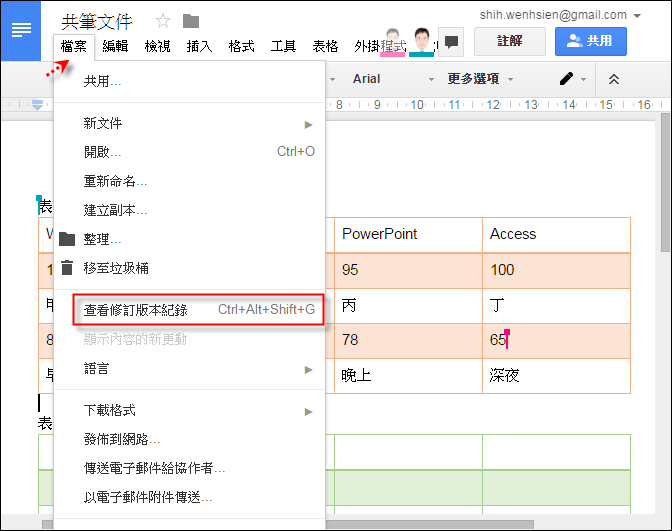672x531 pixels.
Task: Open the 編輯 menu
Action: coord(115,46)
